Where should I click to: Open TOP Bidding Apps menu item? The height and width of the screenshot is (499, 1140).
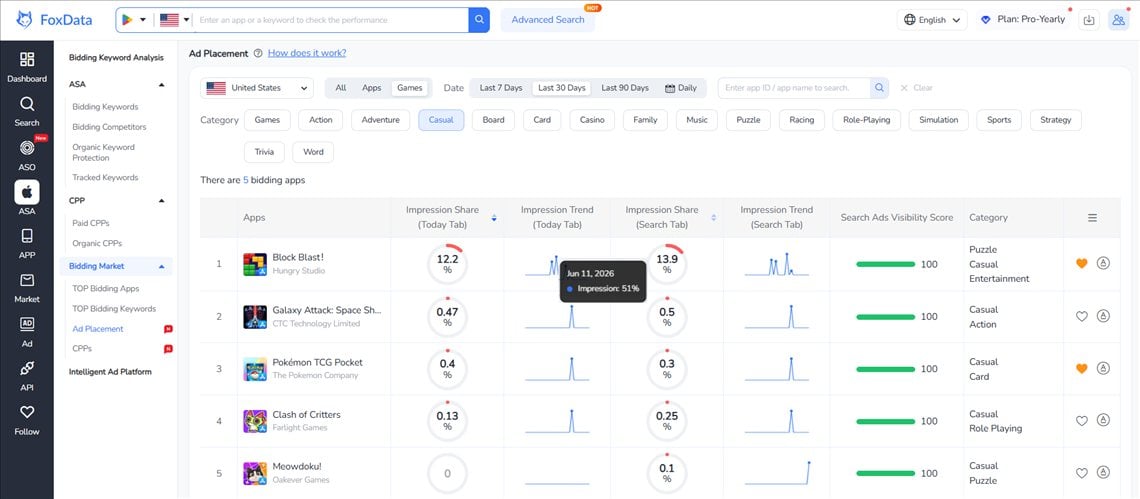click(x=105, y=289)
